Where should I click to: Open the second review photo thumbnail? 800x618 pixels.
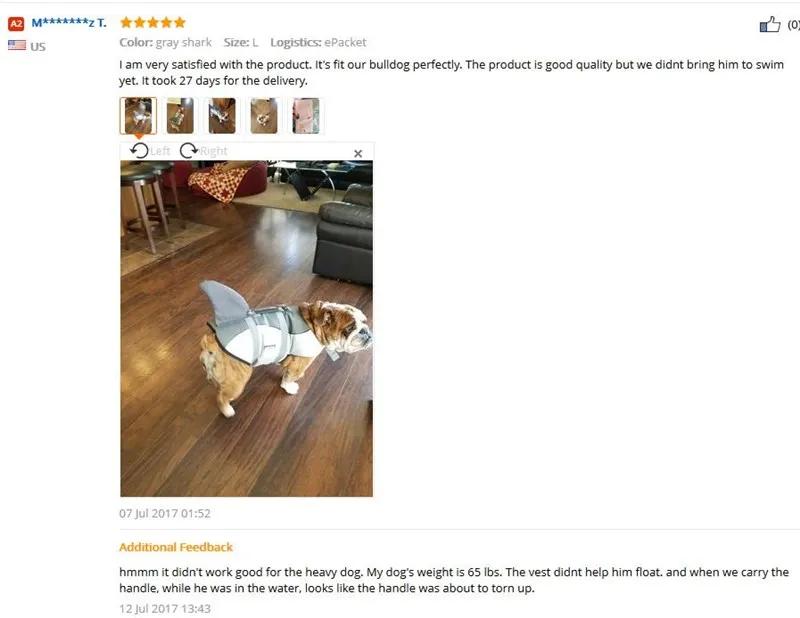(x=180, y=116)
